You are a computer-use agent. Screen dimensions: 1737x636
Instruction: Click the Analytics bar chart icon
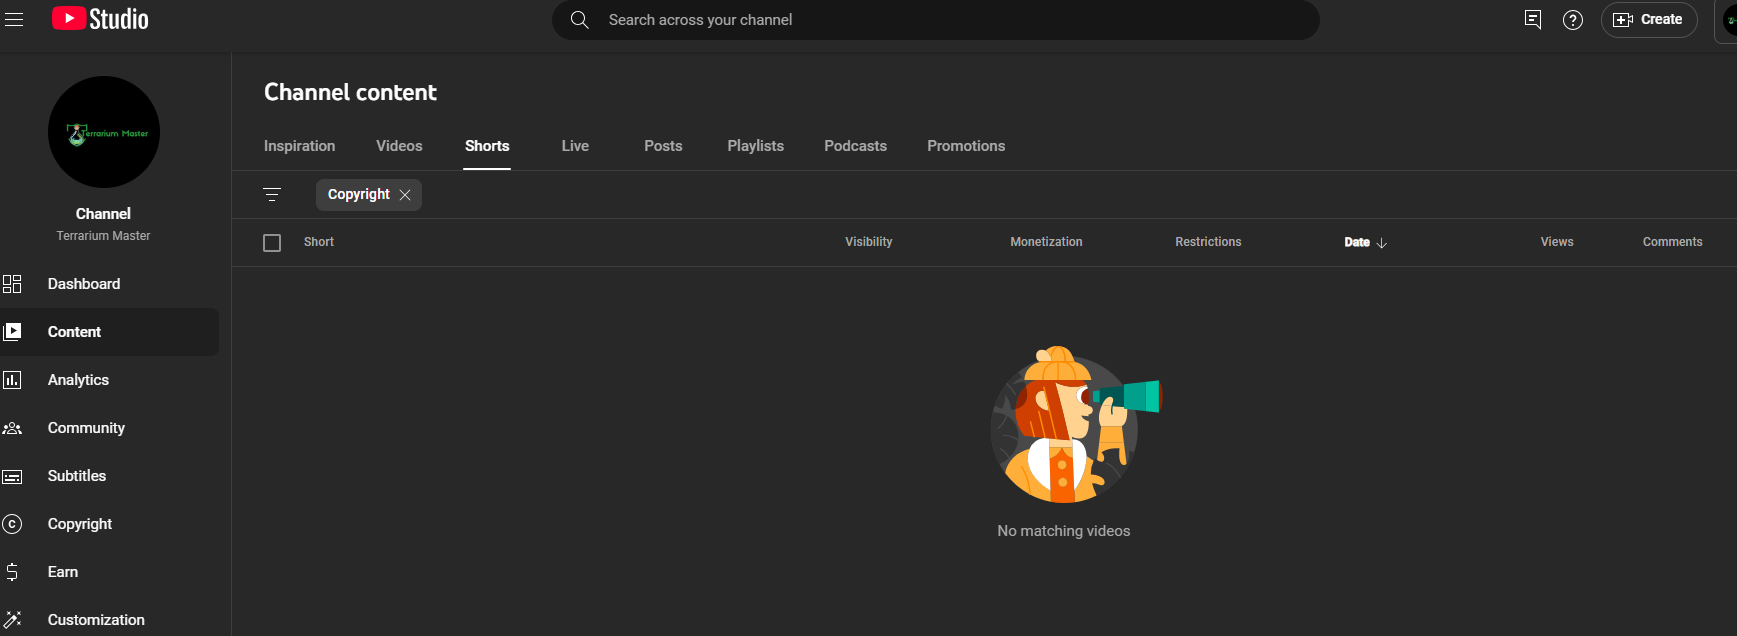[x=12, y=380]
